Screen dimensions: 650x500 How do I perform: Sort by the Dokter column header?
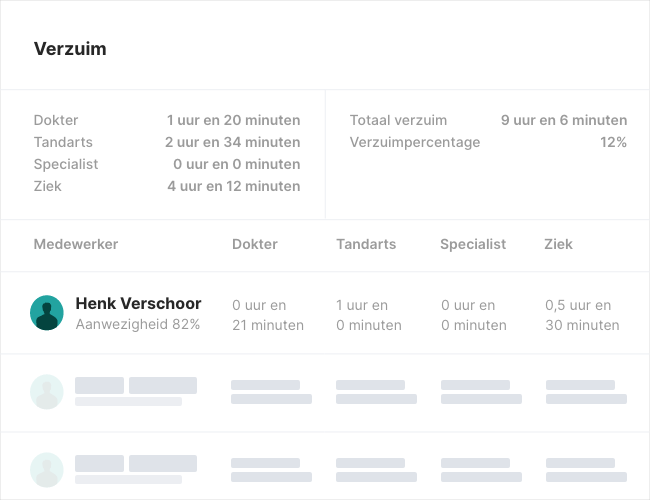pyautogui.click(x=255, y=244)
